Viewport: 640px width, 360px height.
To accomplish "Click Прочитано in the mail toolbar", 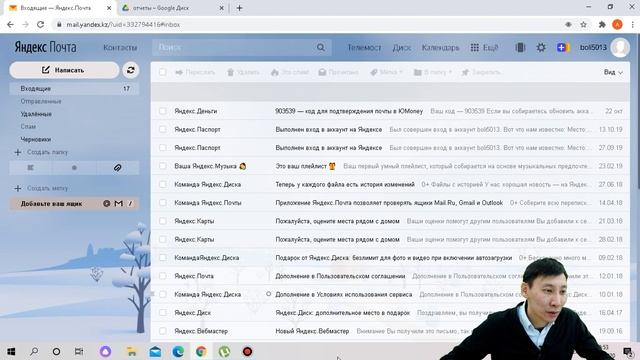I will click(x=338, y=72).
